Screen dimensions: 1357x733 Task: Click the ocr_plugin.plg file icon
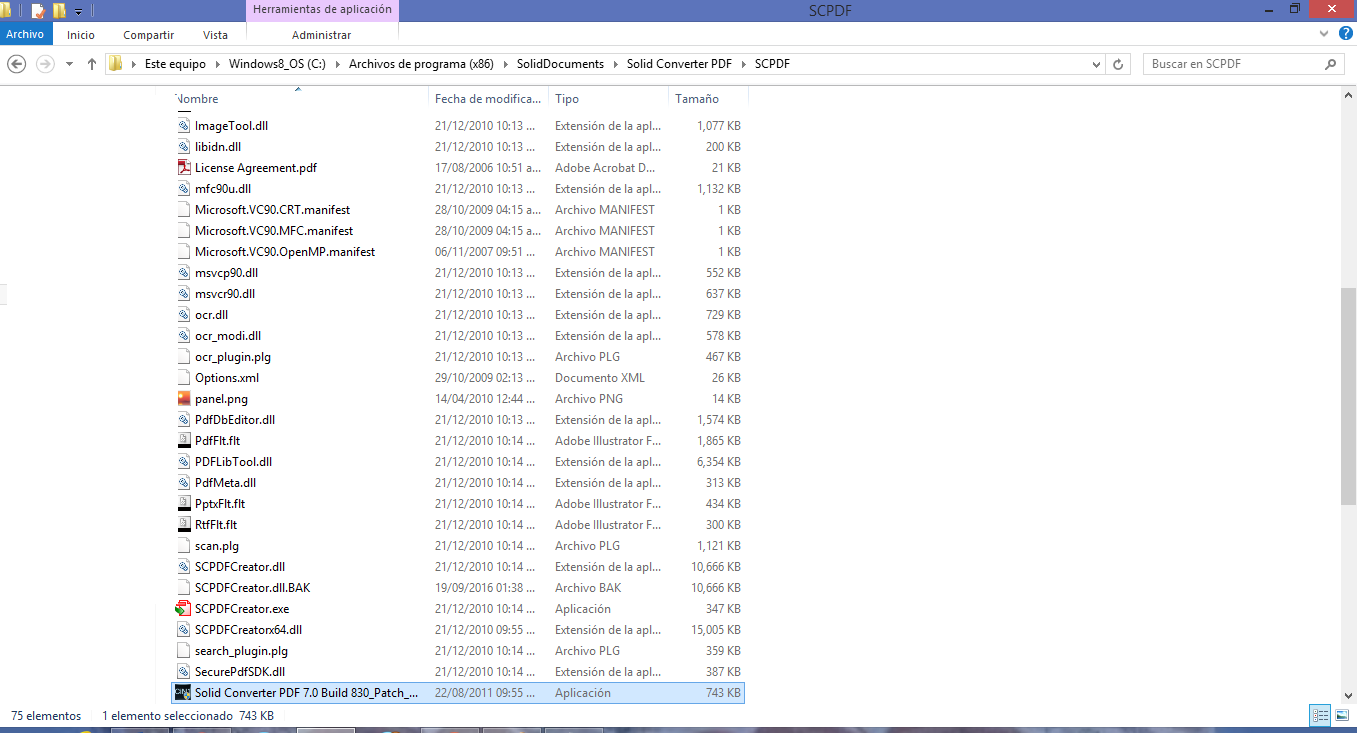point(183,357)
